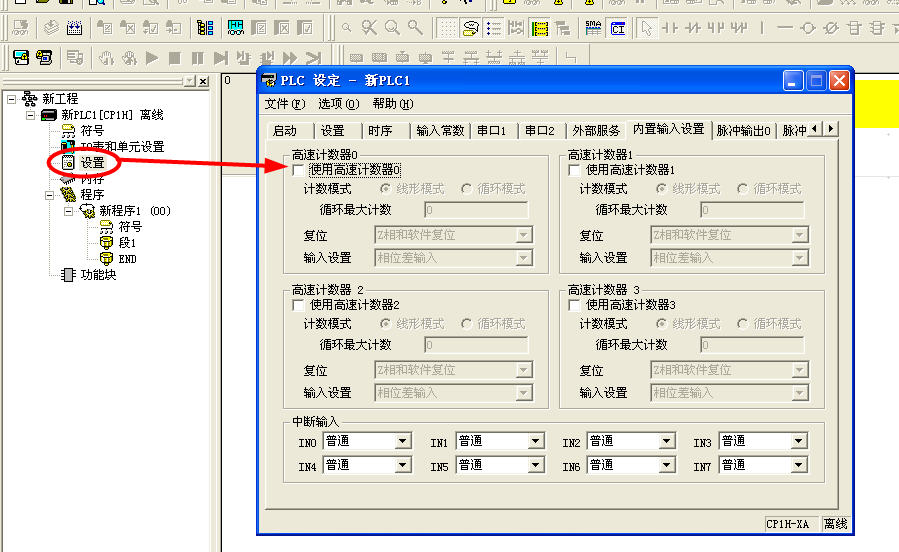The height and width of the screenshot is (552, 899).
Task: Tick the 使用高速计数器3 checkbox
Action: coord(574,305)
